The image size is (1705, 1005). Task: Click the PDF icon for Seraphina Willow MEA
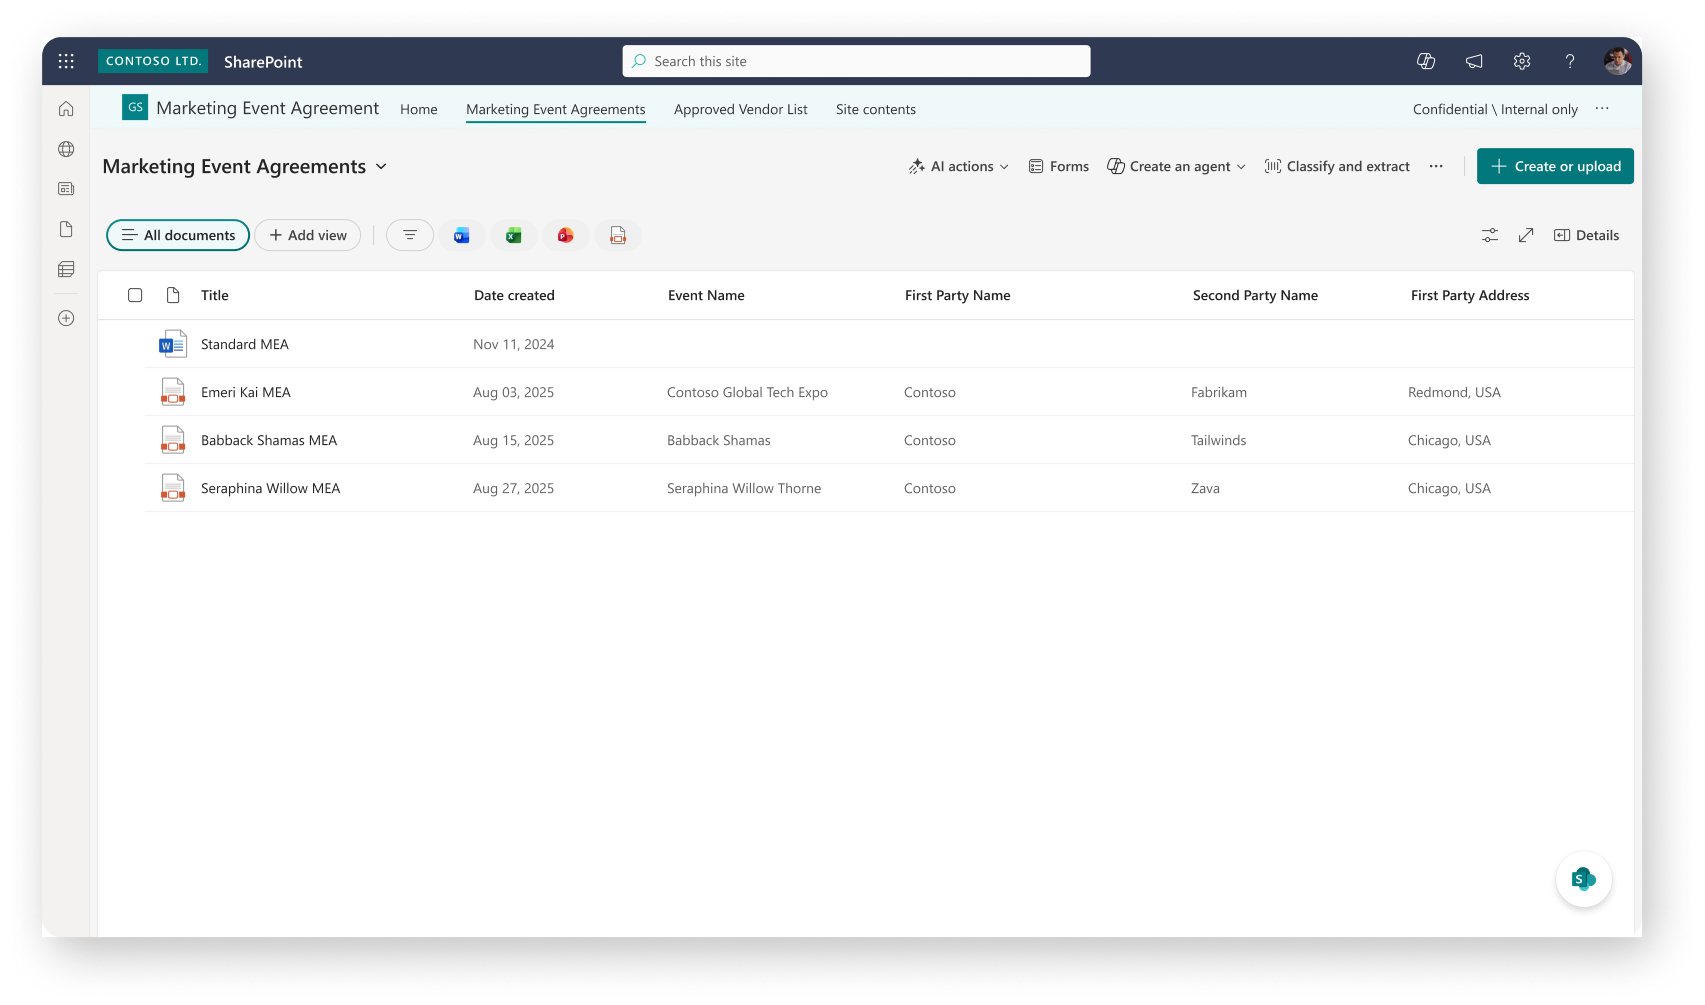pos(173,488)
